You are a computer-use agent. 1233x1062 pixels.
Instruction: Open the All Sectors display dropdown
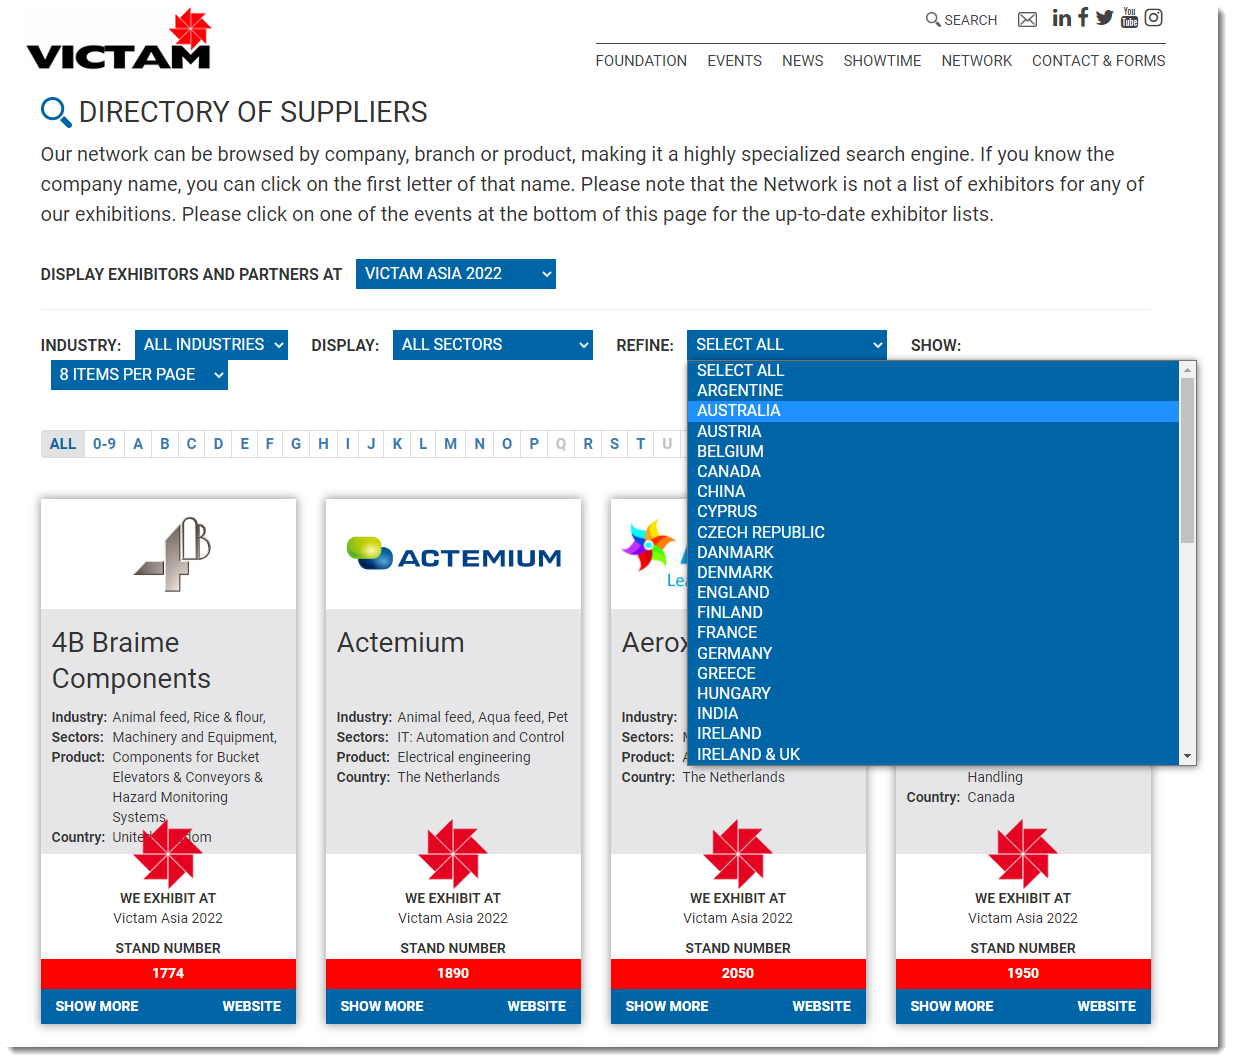[492, 345]
